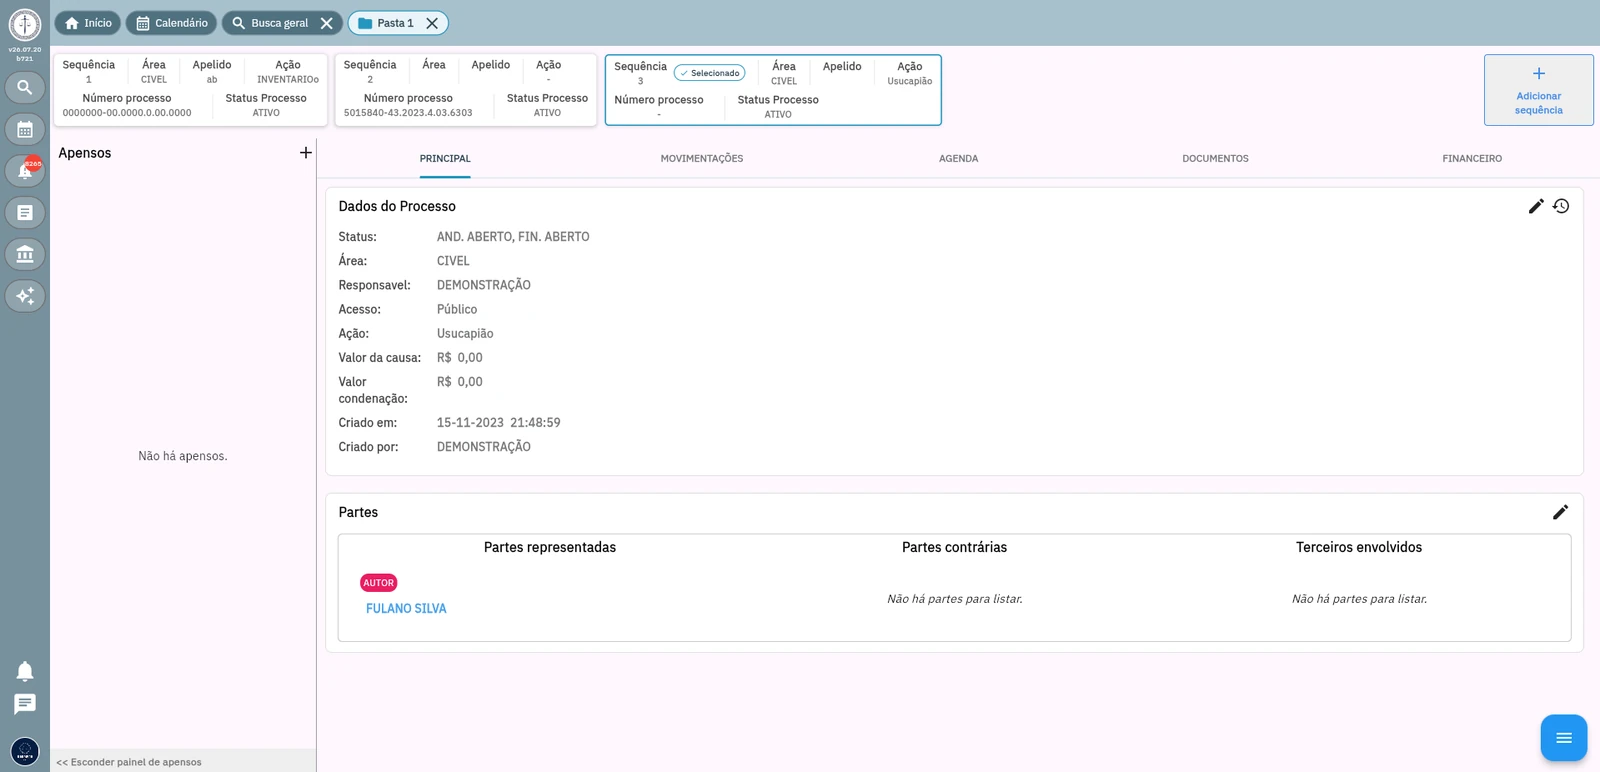The height and width of the screenshot is (772, 1600).
Task: Open party FULANO SILVA link
Action: (x=406, y=608)
